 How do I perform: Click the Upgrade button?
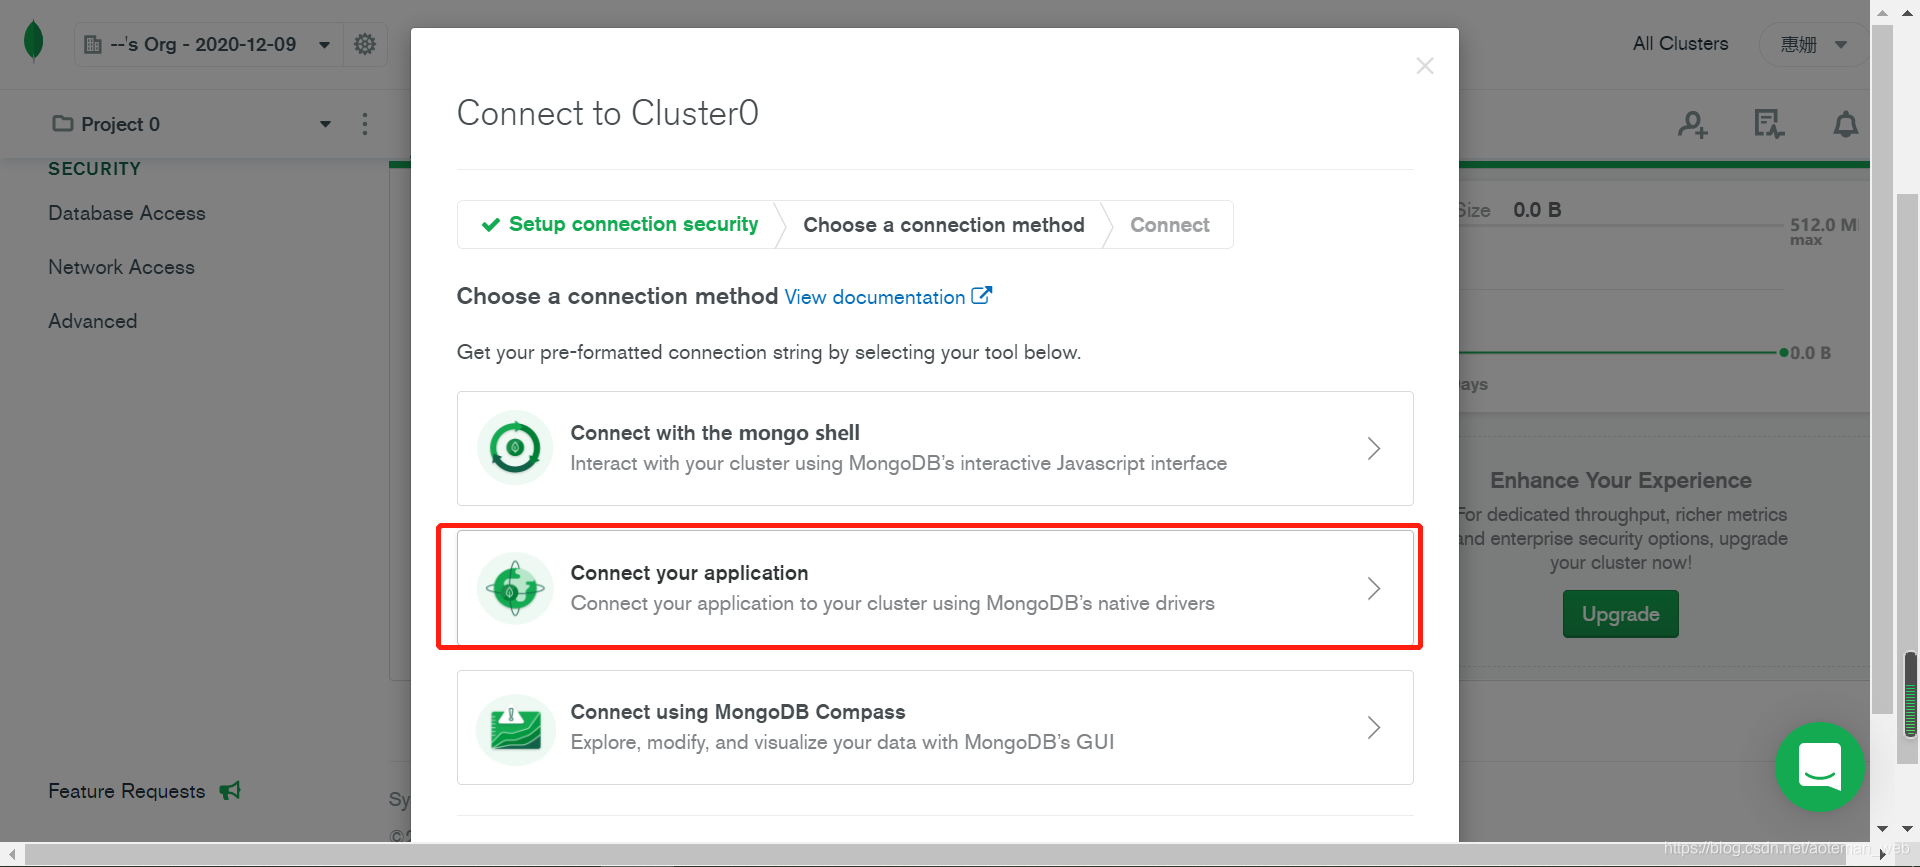1620,614
